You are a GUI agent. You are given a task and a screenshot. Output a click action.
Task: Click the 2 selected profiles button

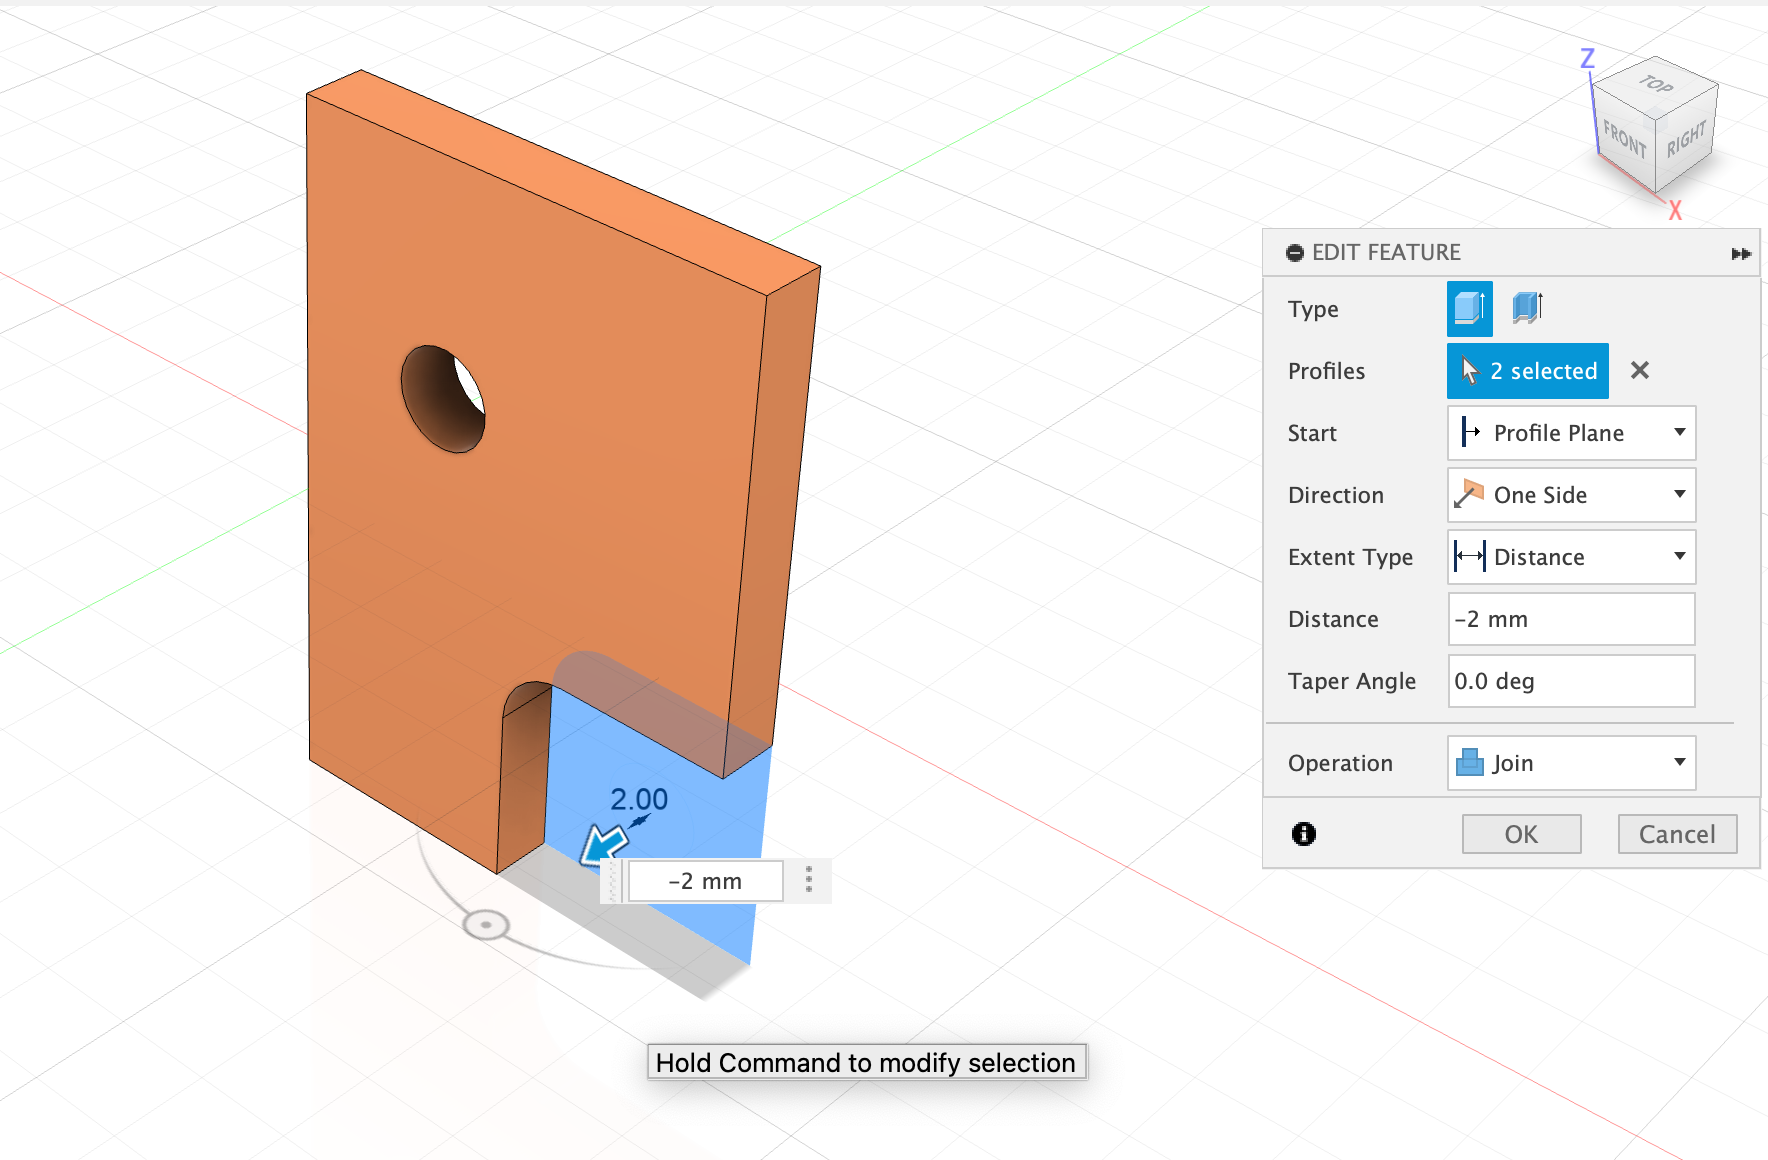(1527, 371)
